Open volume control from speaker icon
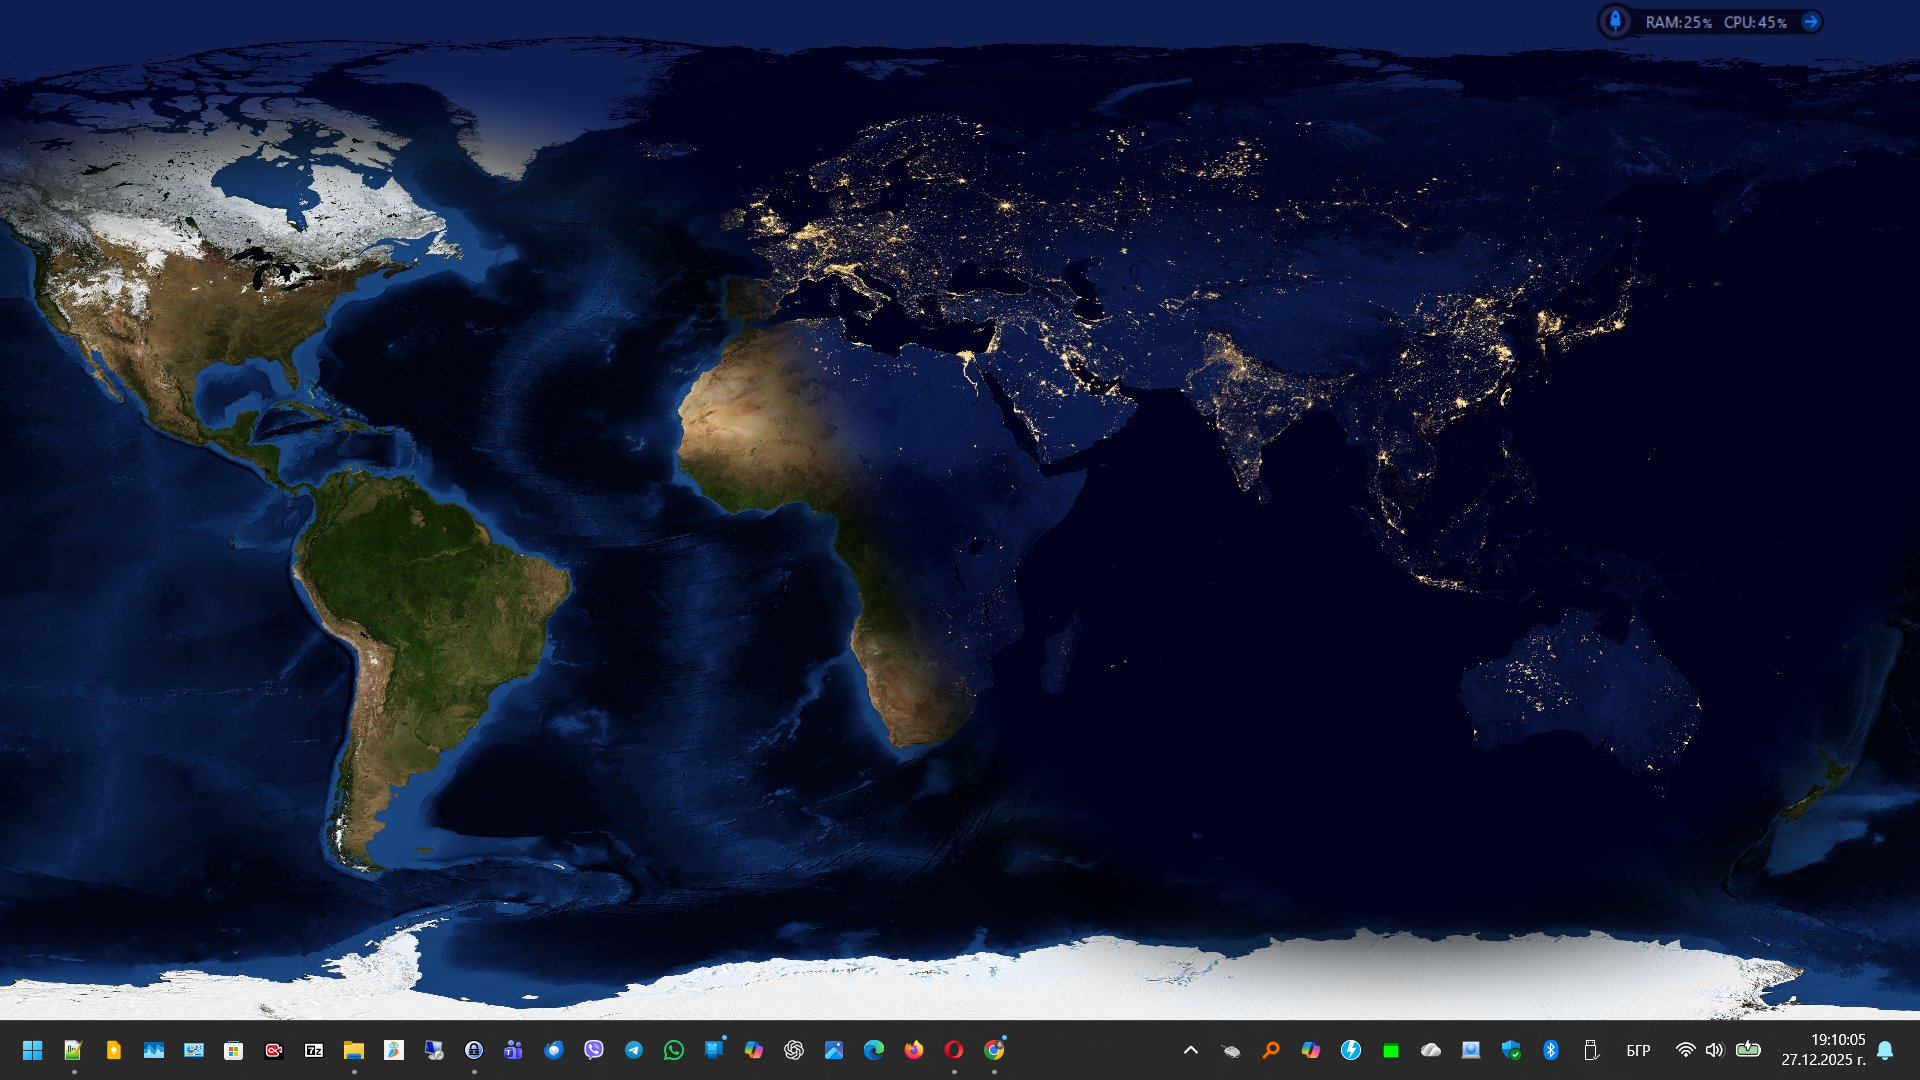 1715,1050
